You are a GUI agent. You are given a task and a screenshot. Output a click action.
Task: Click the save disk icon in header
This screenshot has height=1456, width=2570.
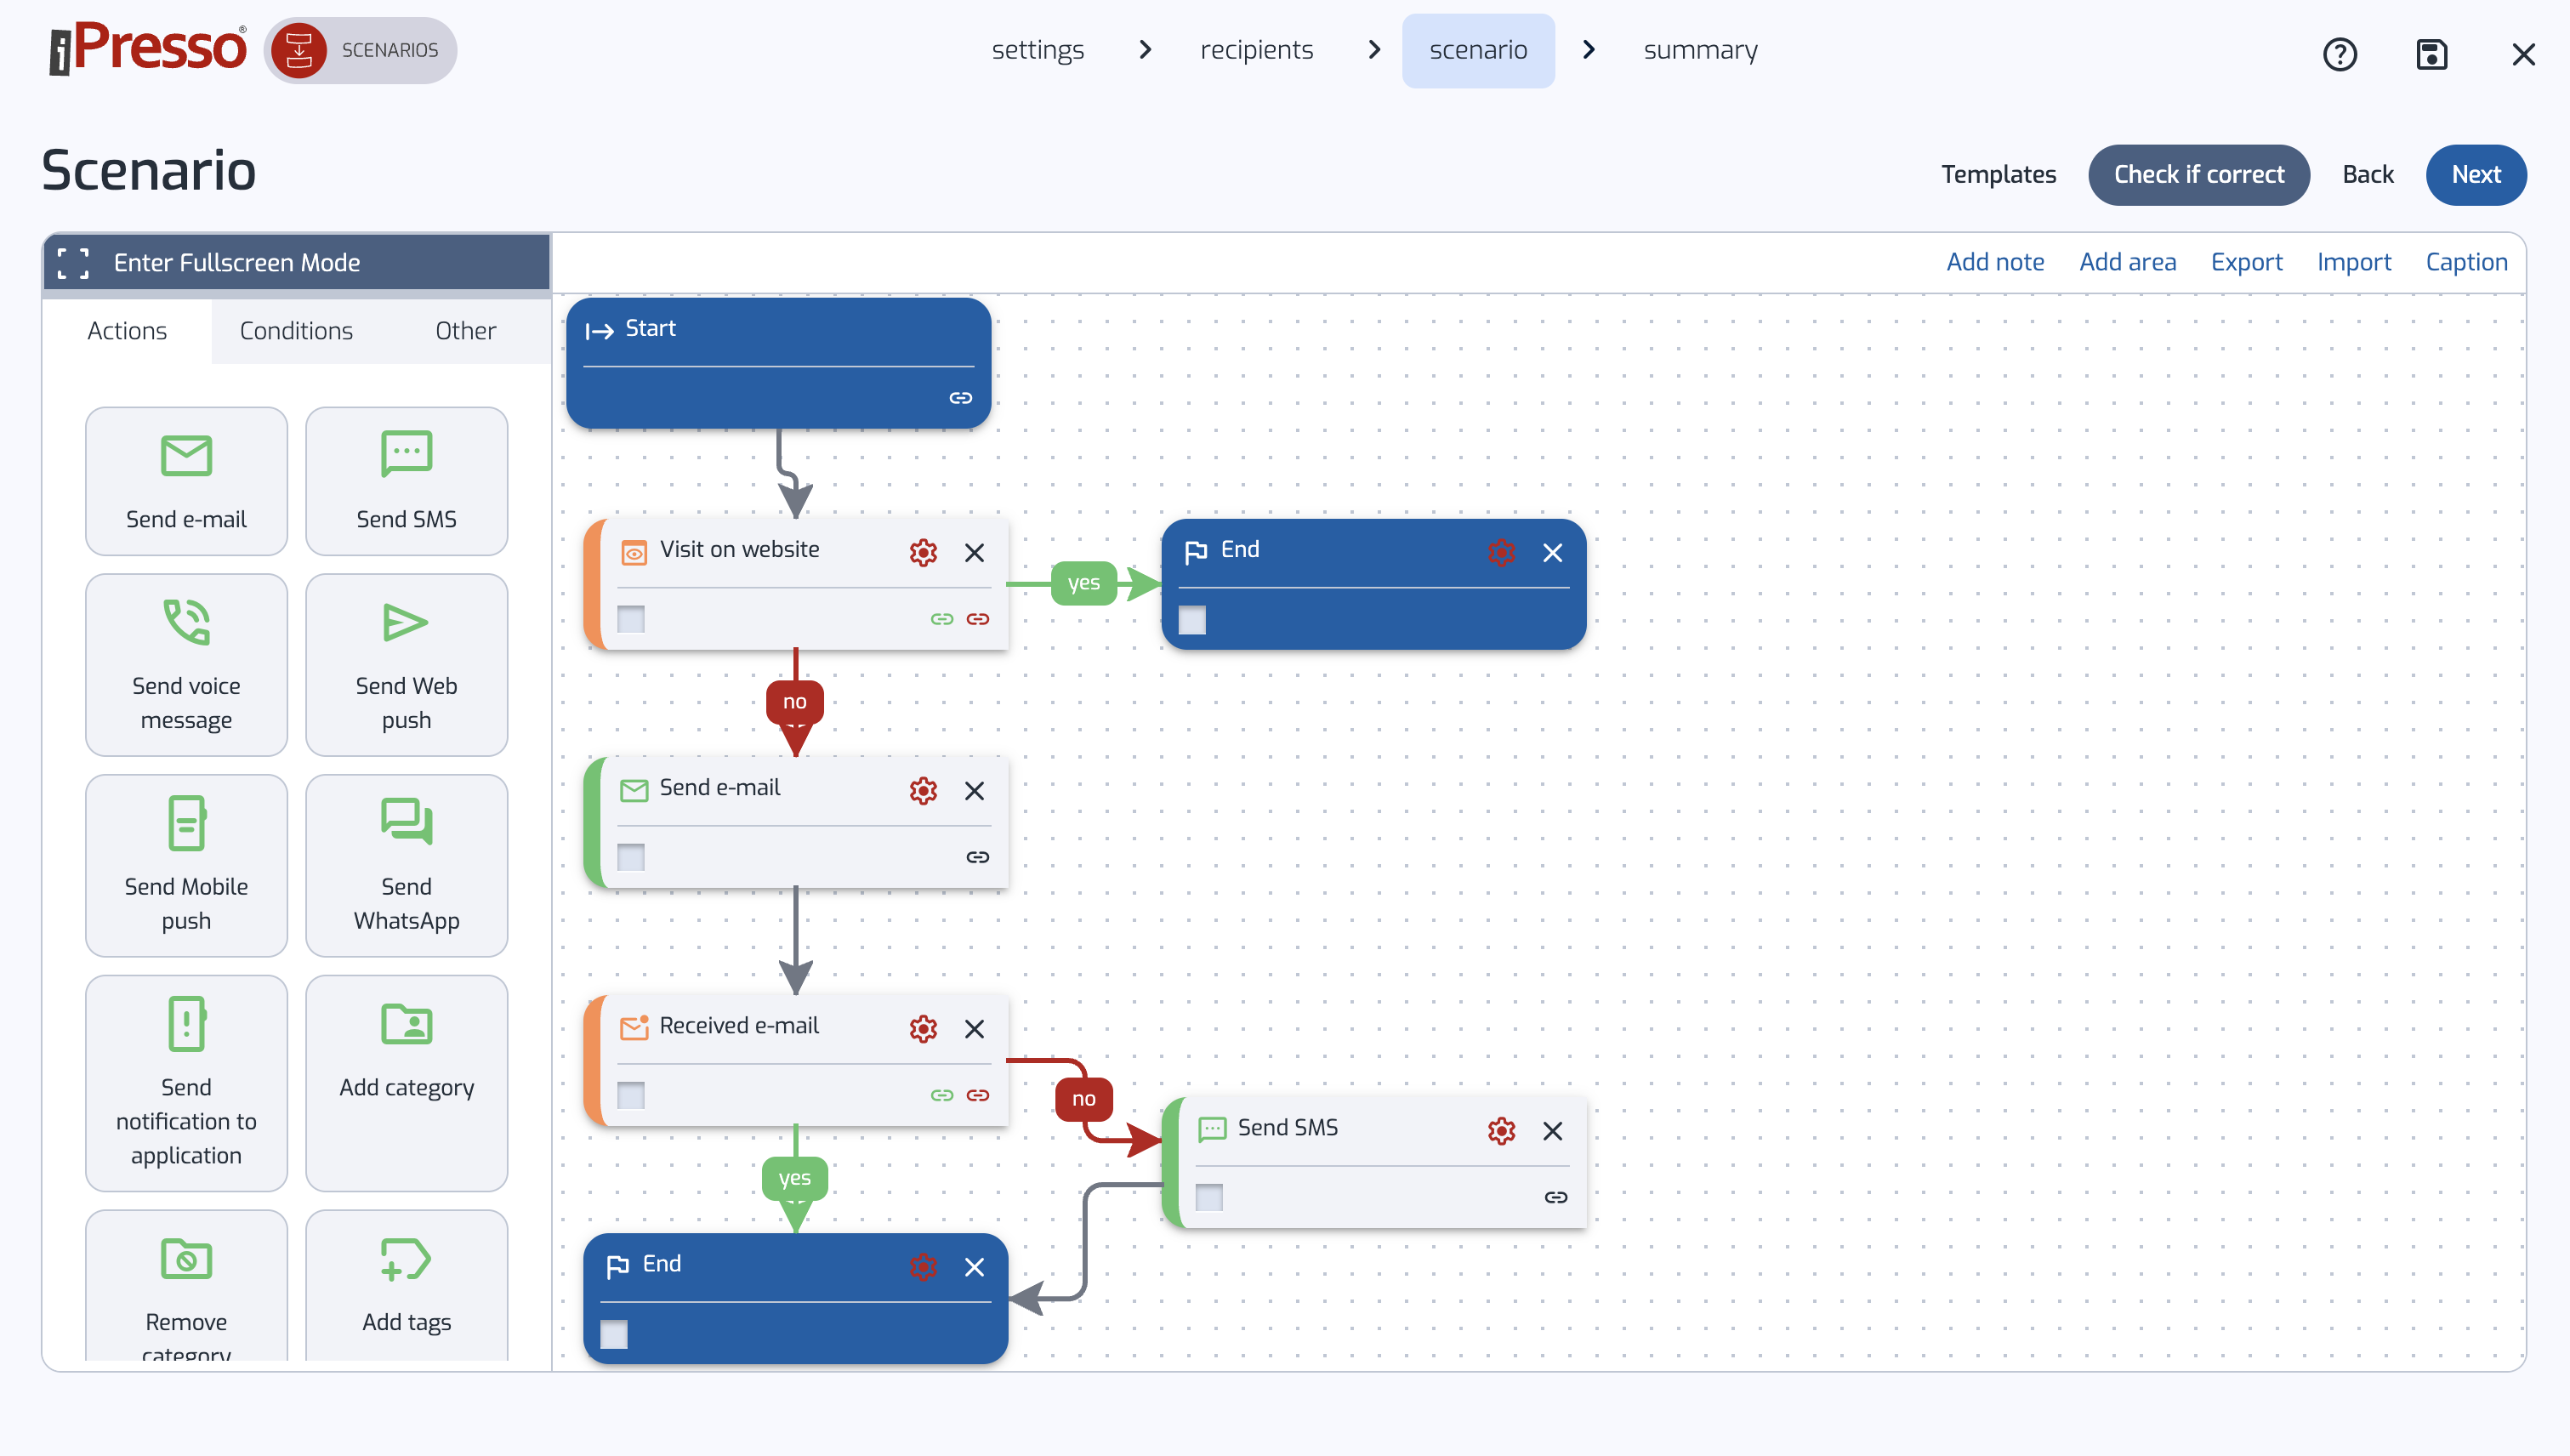[2431, 54]
